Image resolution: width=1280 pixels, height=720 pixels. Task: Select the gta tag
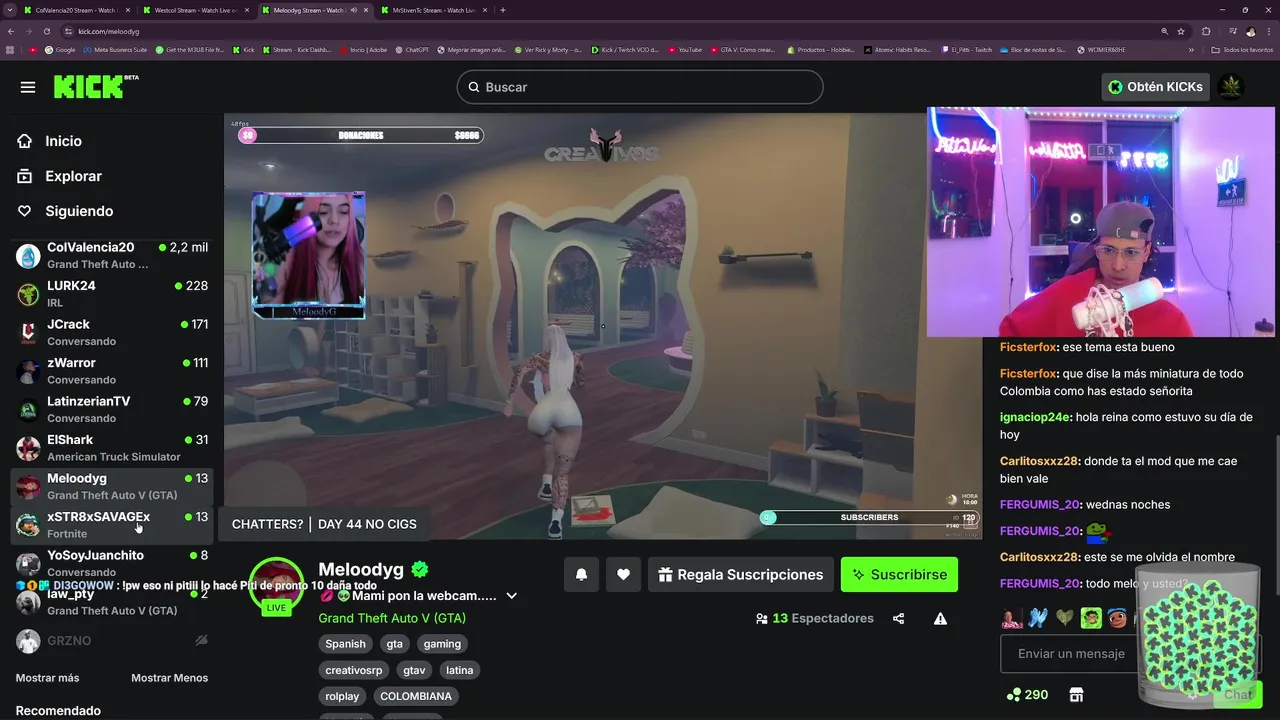[x=394, y=644]
